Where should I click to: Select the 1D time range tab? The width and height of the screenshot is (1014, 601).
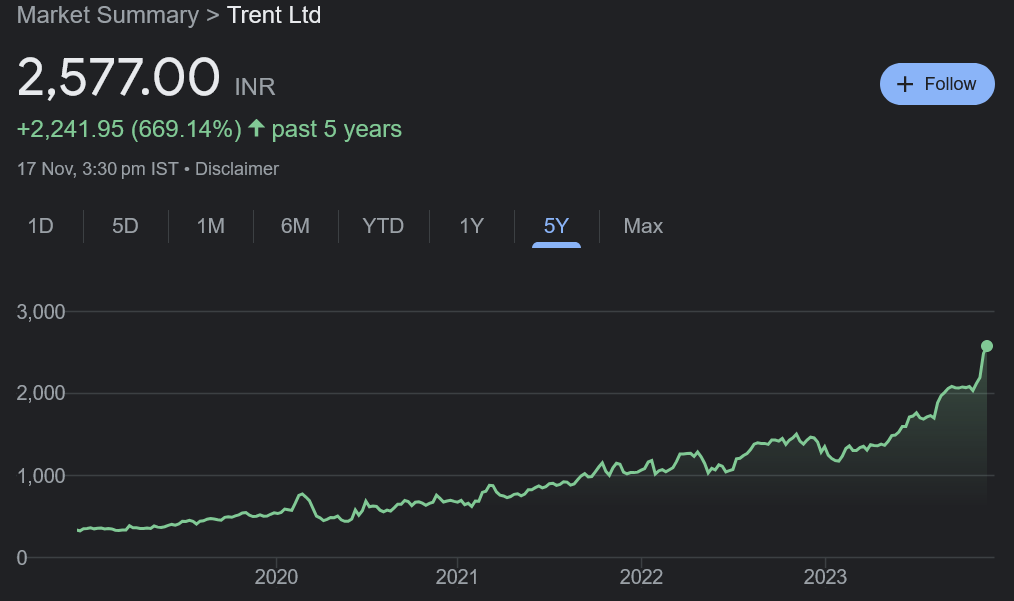click(x=40, y=226)
